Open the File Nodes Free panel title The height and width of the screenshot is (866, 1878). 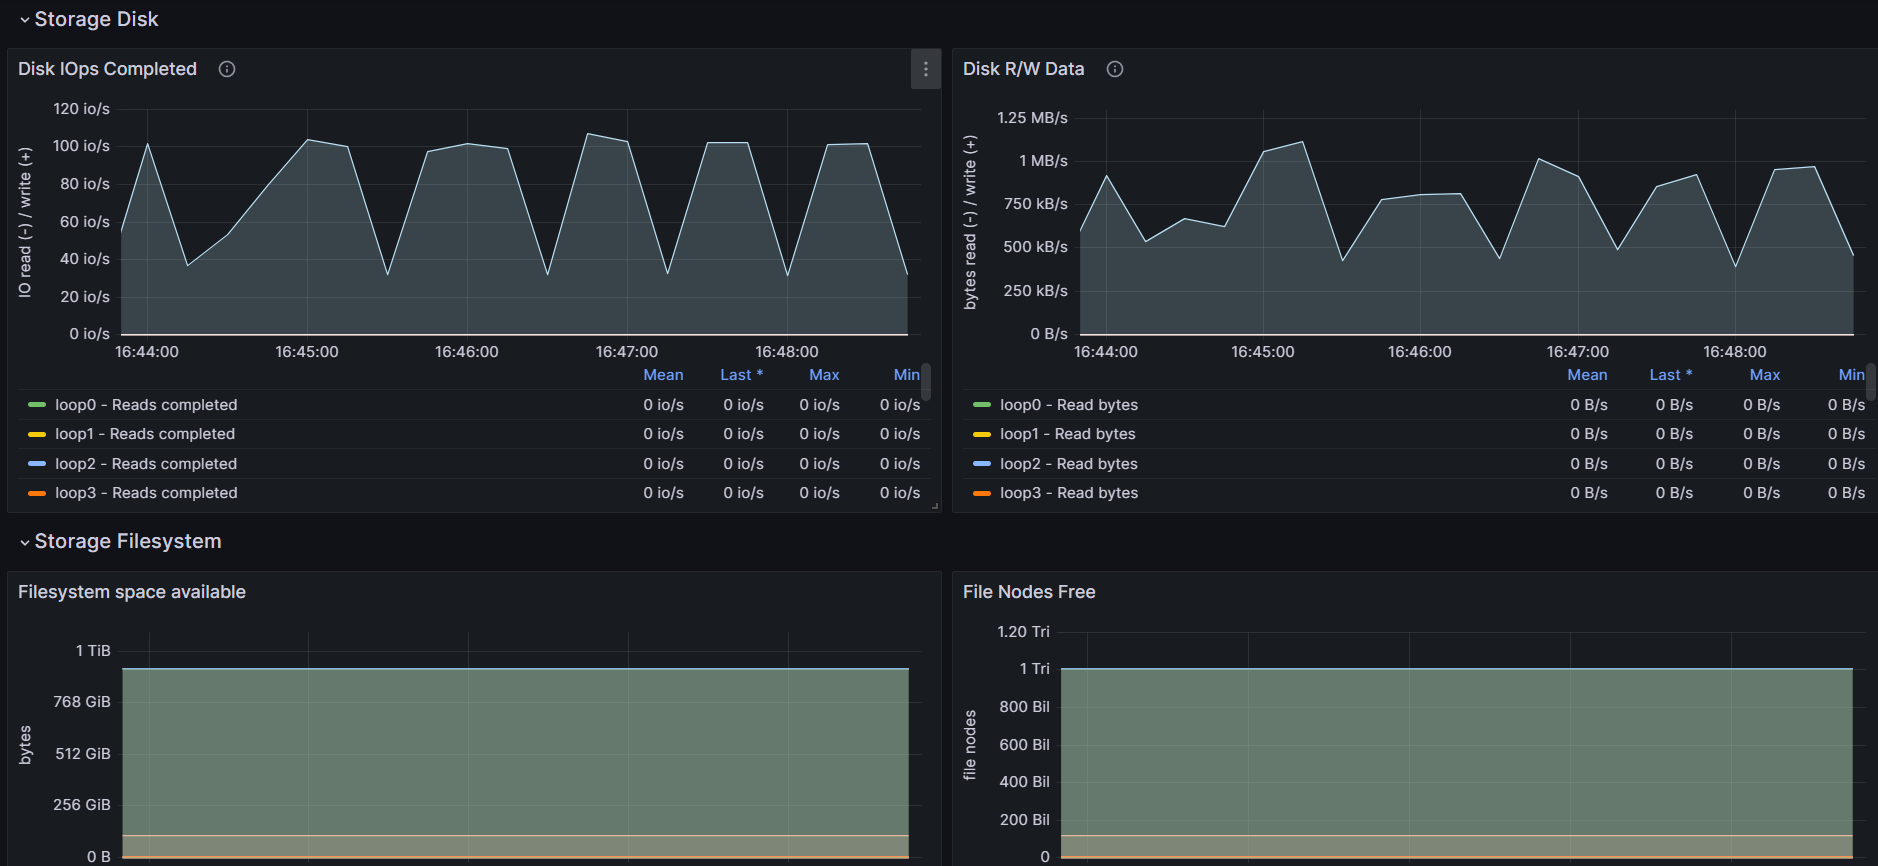1029,592
